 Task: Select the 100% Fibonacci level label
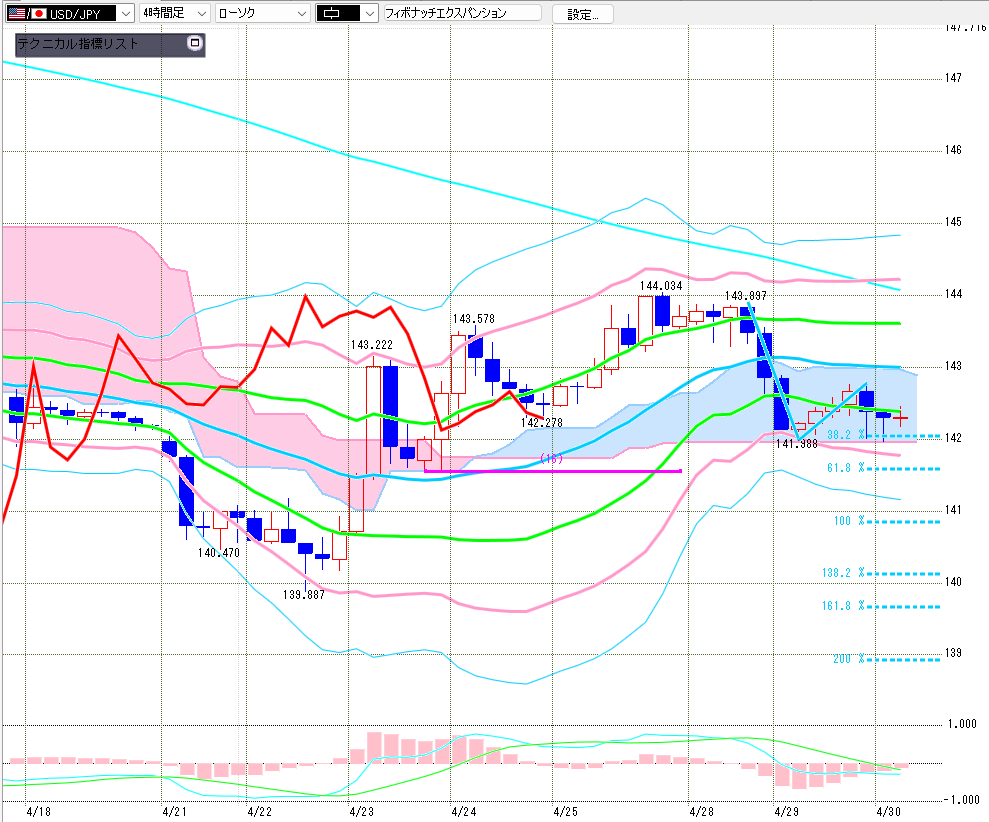click(x=848, y=520)
